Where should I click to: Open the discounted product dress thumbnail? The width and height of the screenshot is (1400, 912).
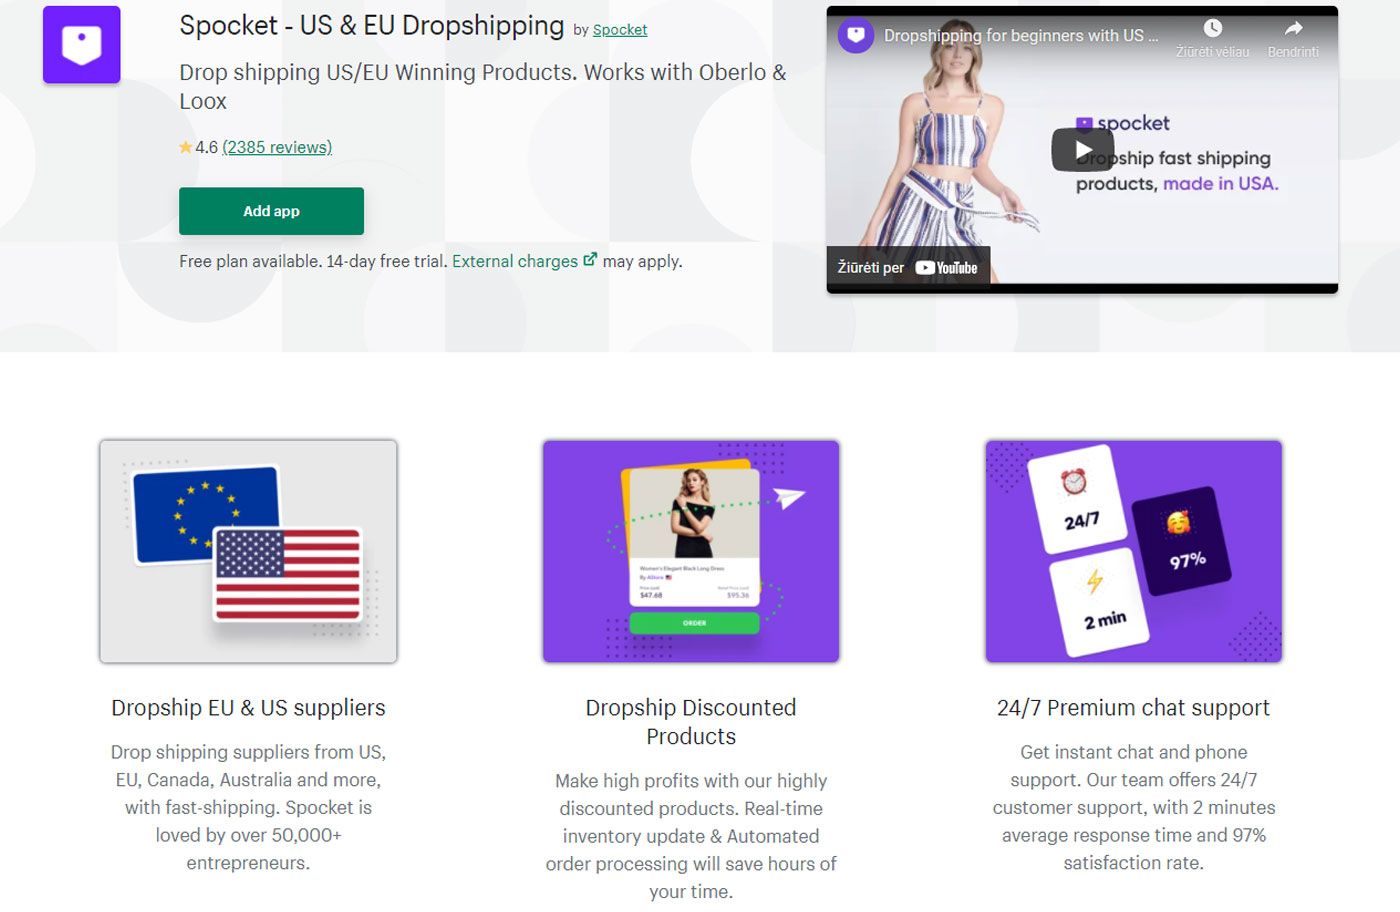[x=691, y=551]
